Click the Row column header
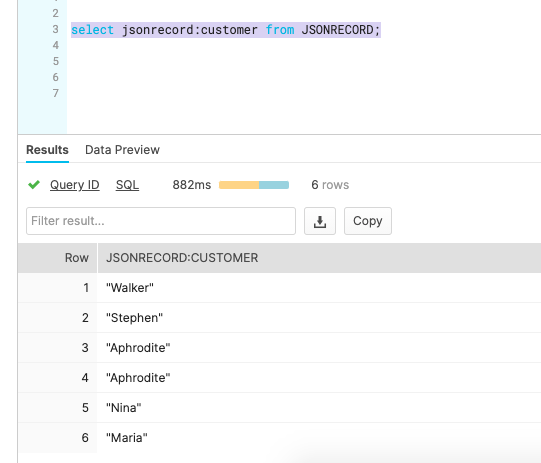The image size is (541, 463). pos(77,258)
